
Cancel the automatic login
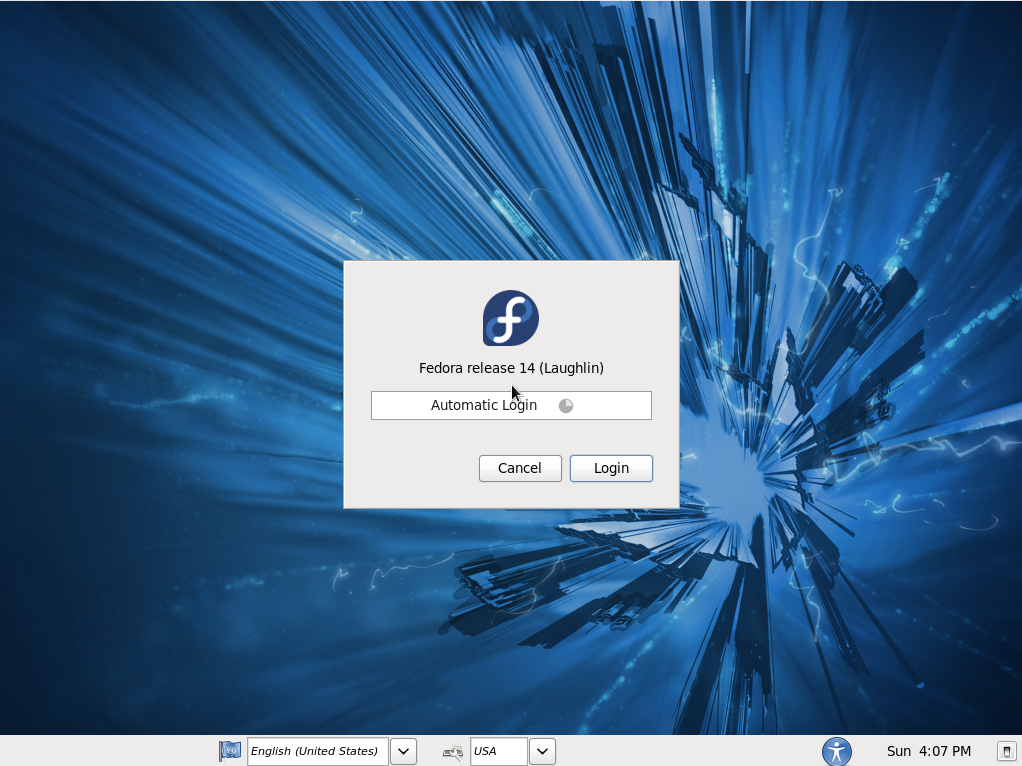[x=520, y=468]
